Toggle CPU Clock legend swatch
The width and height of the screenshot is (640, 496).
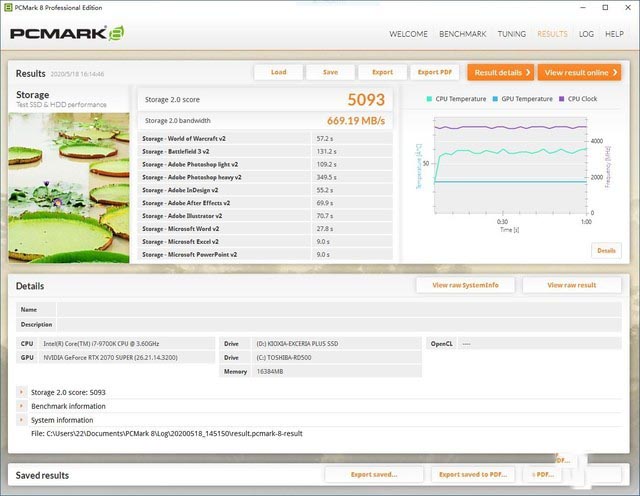point(561,99)
